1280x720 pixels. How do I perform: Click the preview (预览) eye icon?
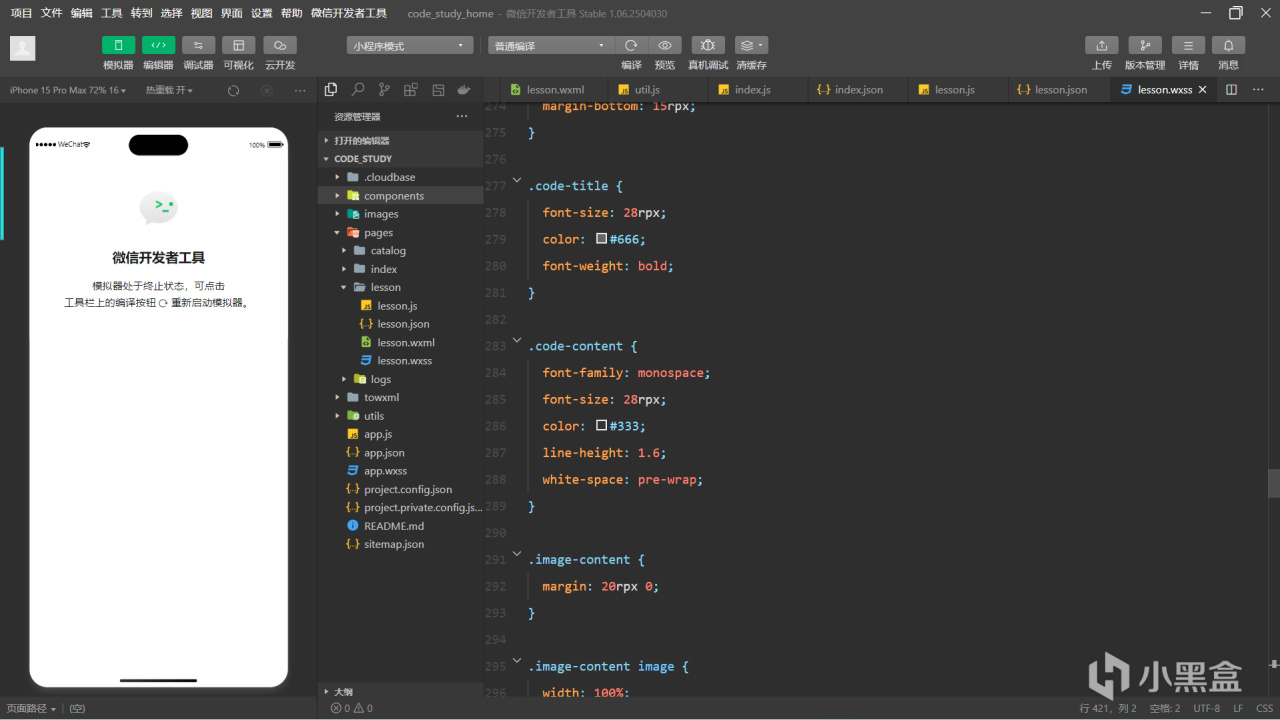coord(664,46)
